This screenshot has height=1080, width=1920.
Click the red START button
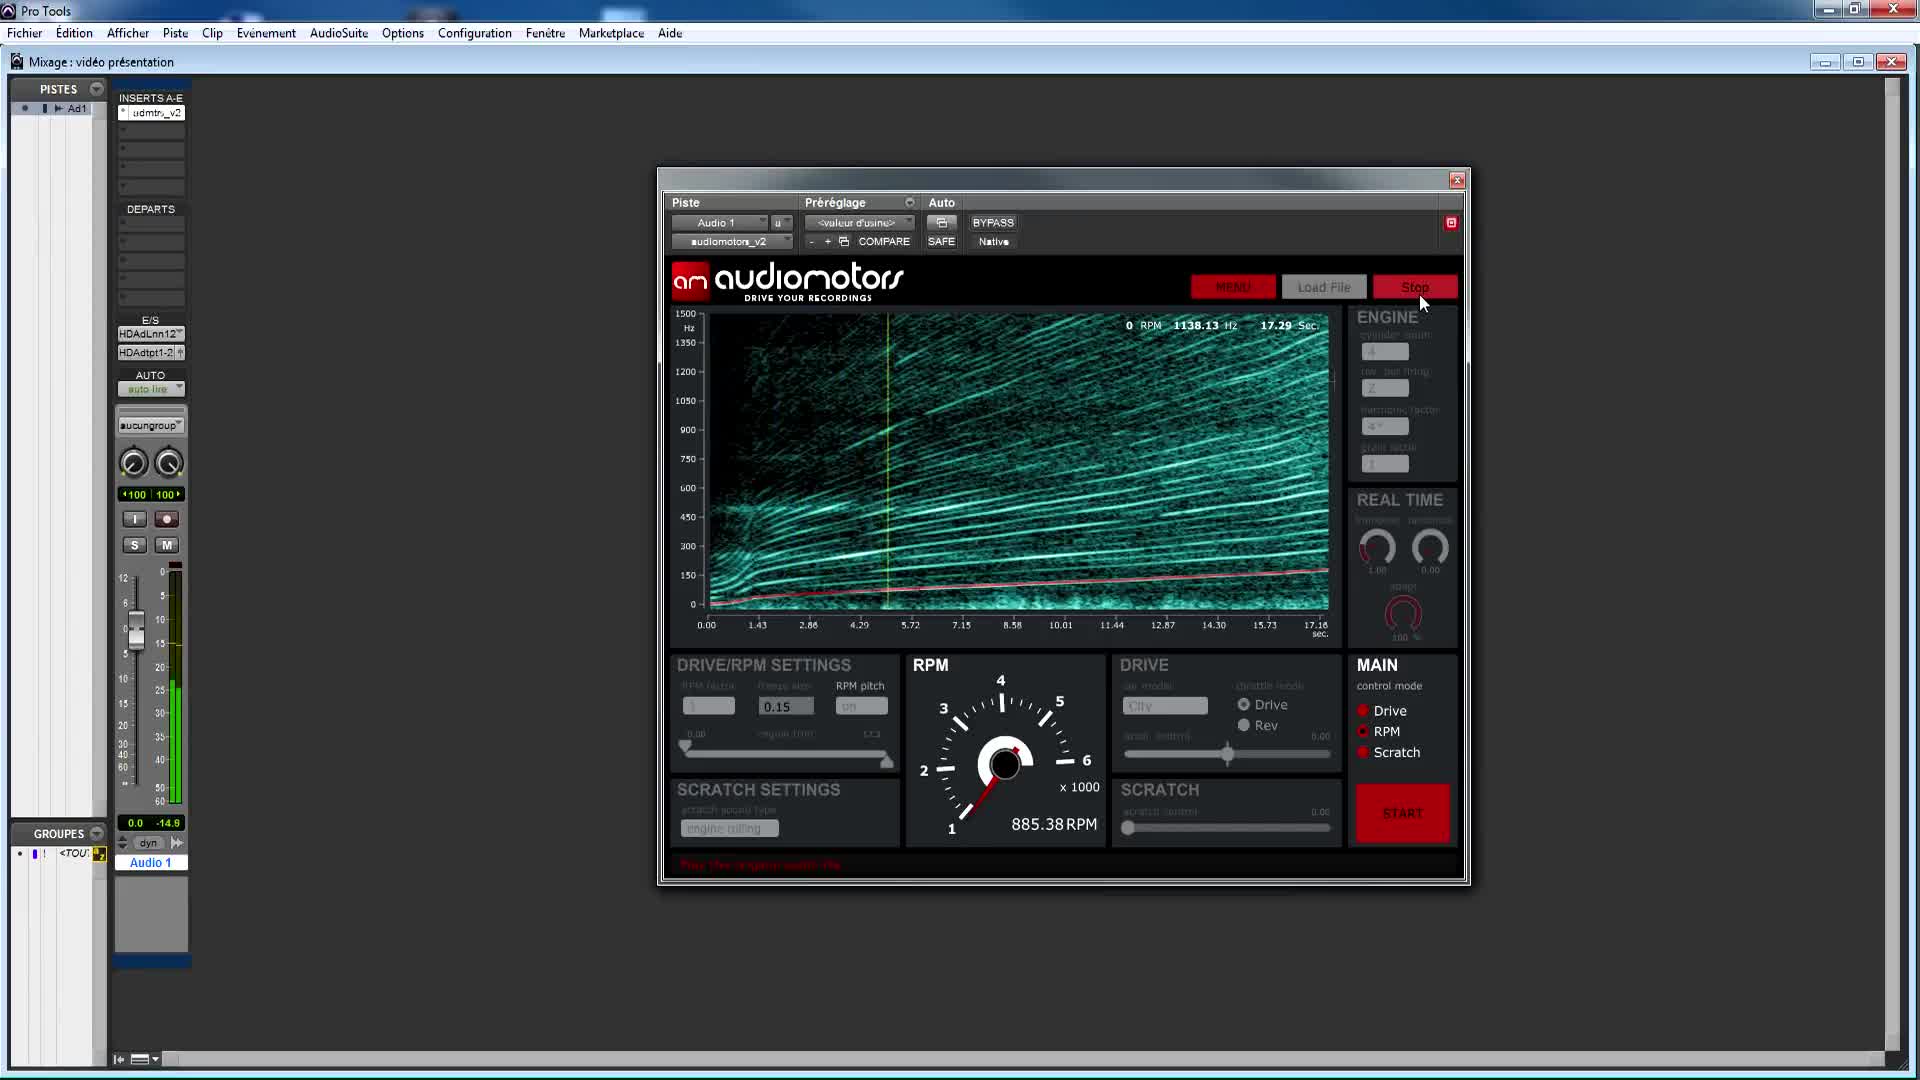pos(1403,813)
